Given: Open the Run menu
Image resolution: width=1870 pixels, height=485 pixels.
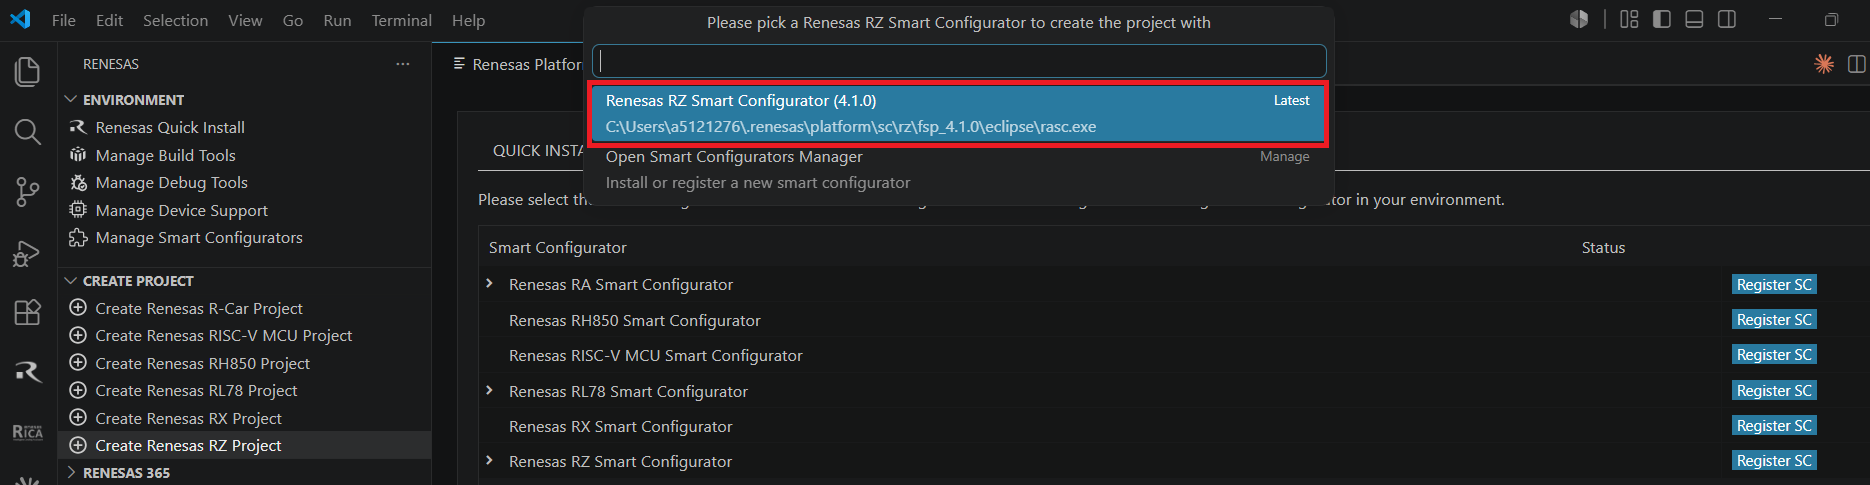Looking at the screenshot, I should pos(337,20).
